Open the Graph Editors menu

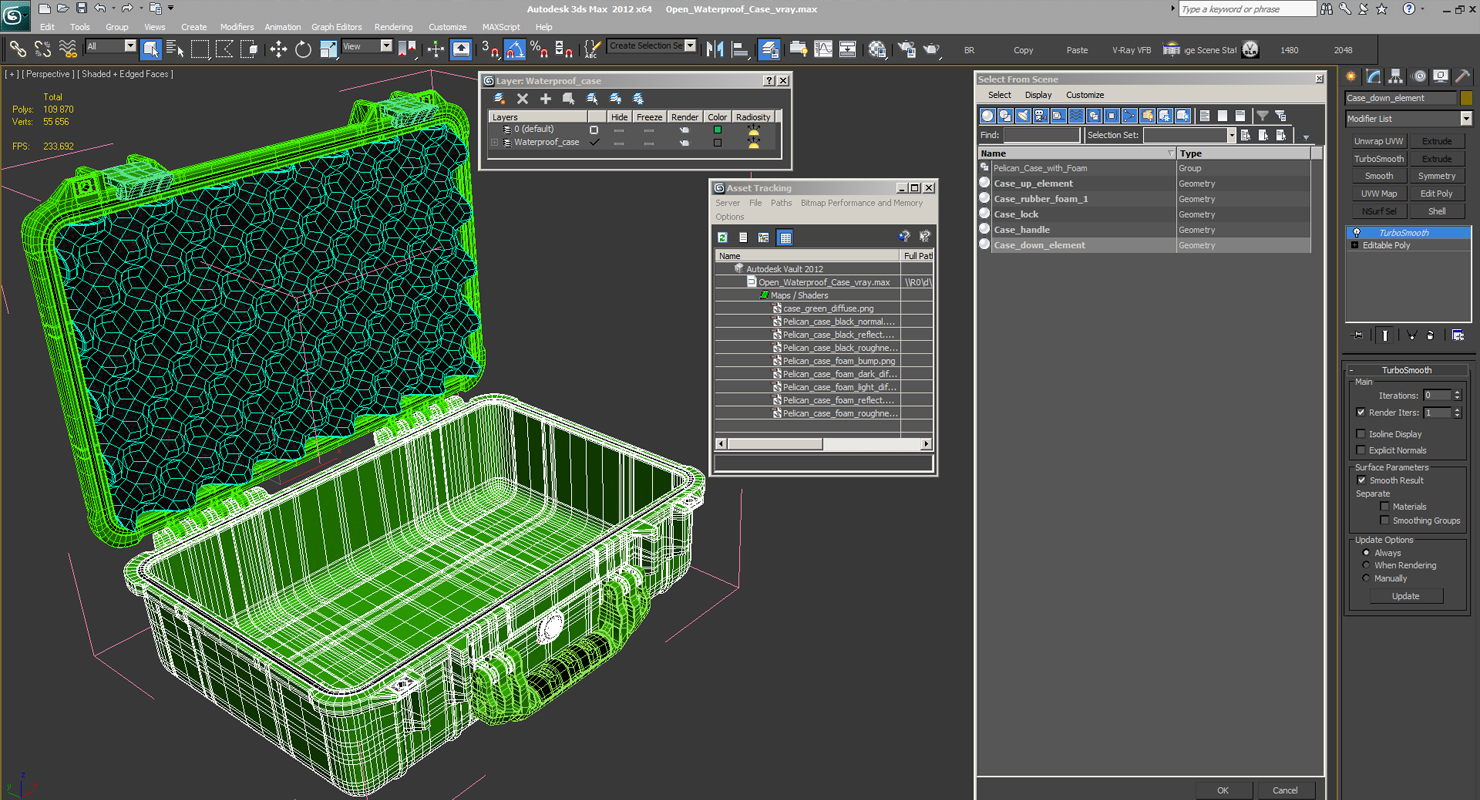(x=336, y=27)
